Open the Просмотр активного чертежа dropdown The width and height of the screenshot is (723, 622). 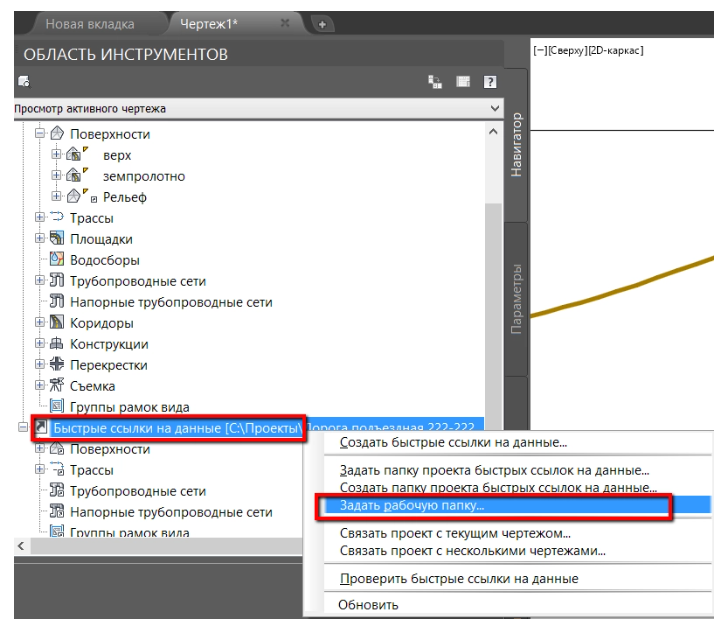coord(492,107)
